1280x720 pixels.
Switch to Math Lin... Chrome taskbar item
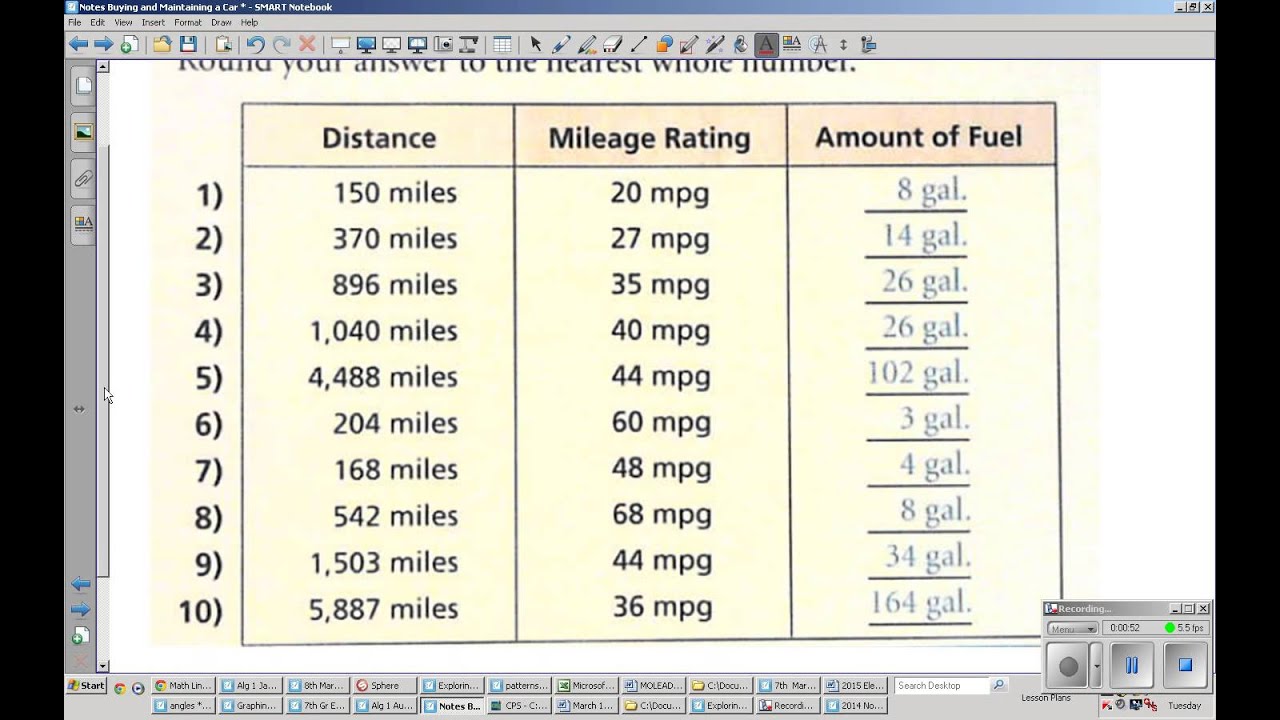tap(183, 686)
